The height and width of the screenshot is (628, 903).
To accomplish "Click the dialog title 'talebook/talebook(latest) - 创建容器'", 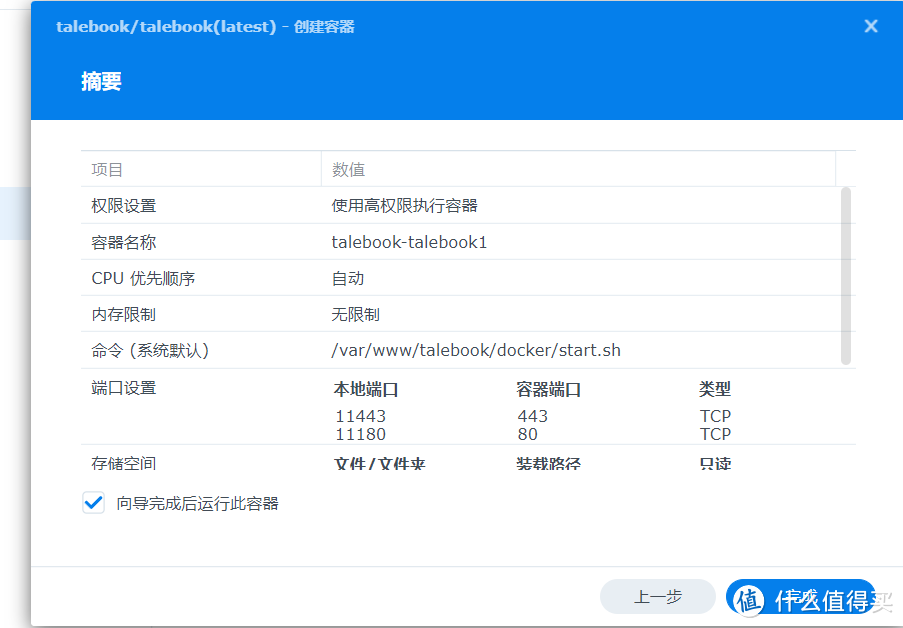I will 205,27.
